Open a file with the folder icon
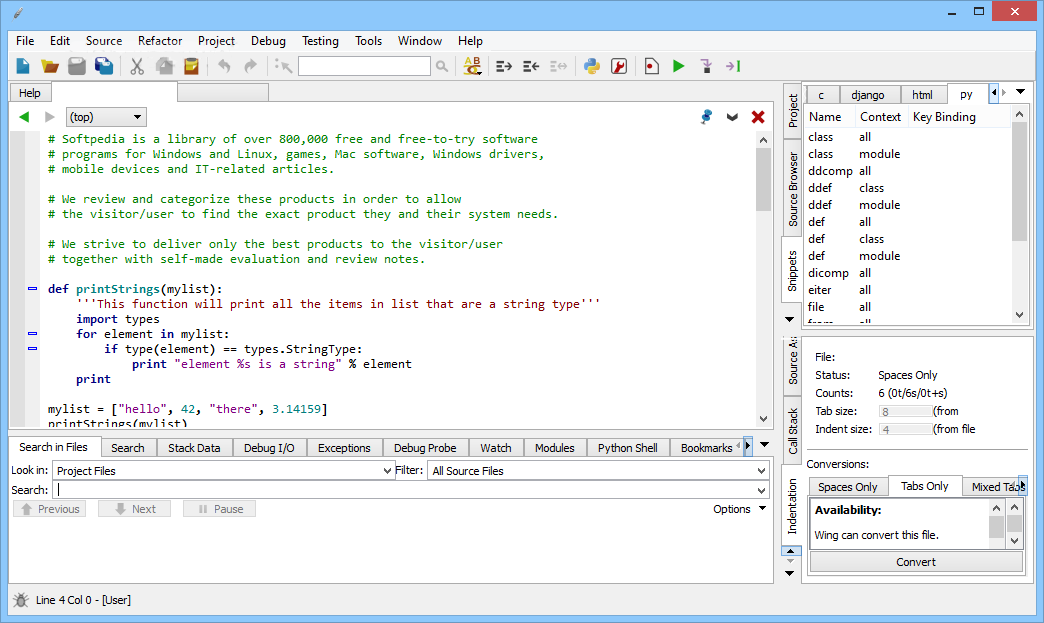 50,66
